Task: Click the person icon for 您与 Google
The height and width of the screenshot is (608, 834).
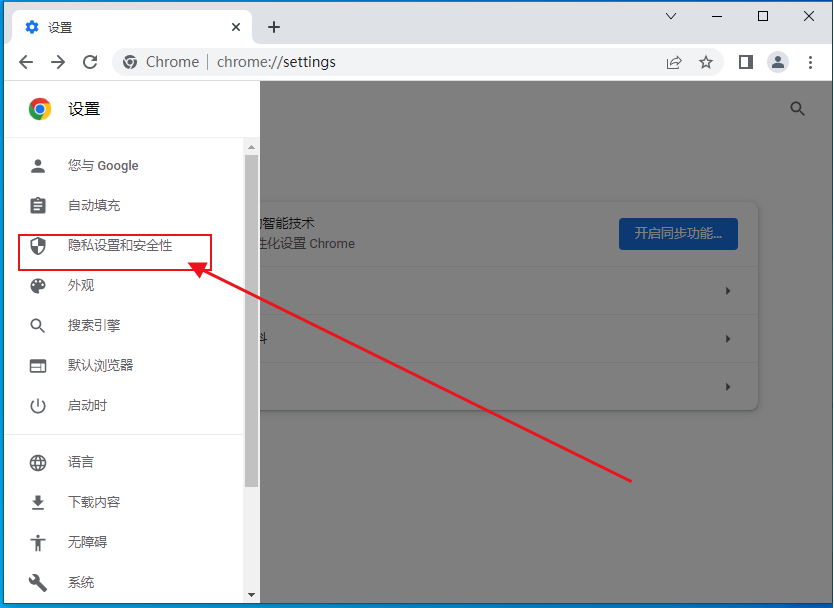Action: click(x=38, y=166)
